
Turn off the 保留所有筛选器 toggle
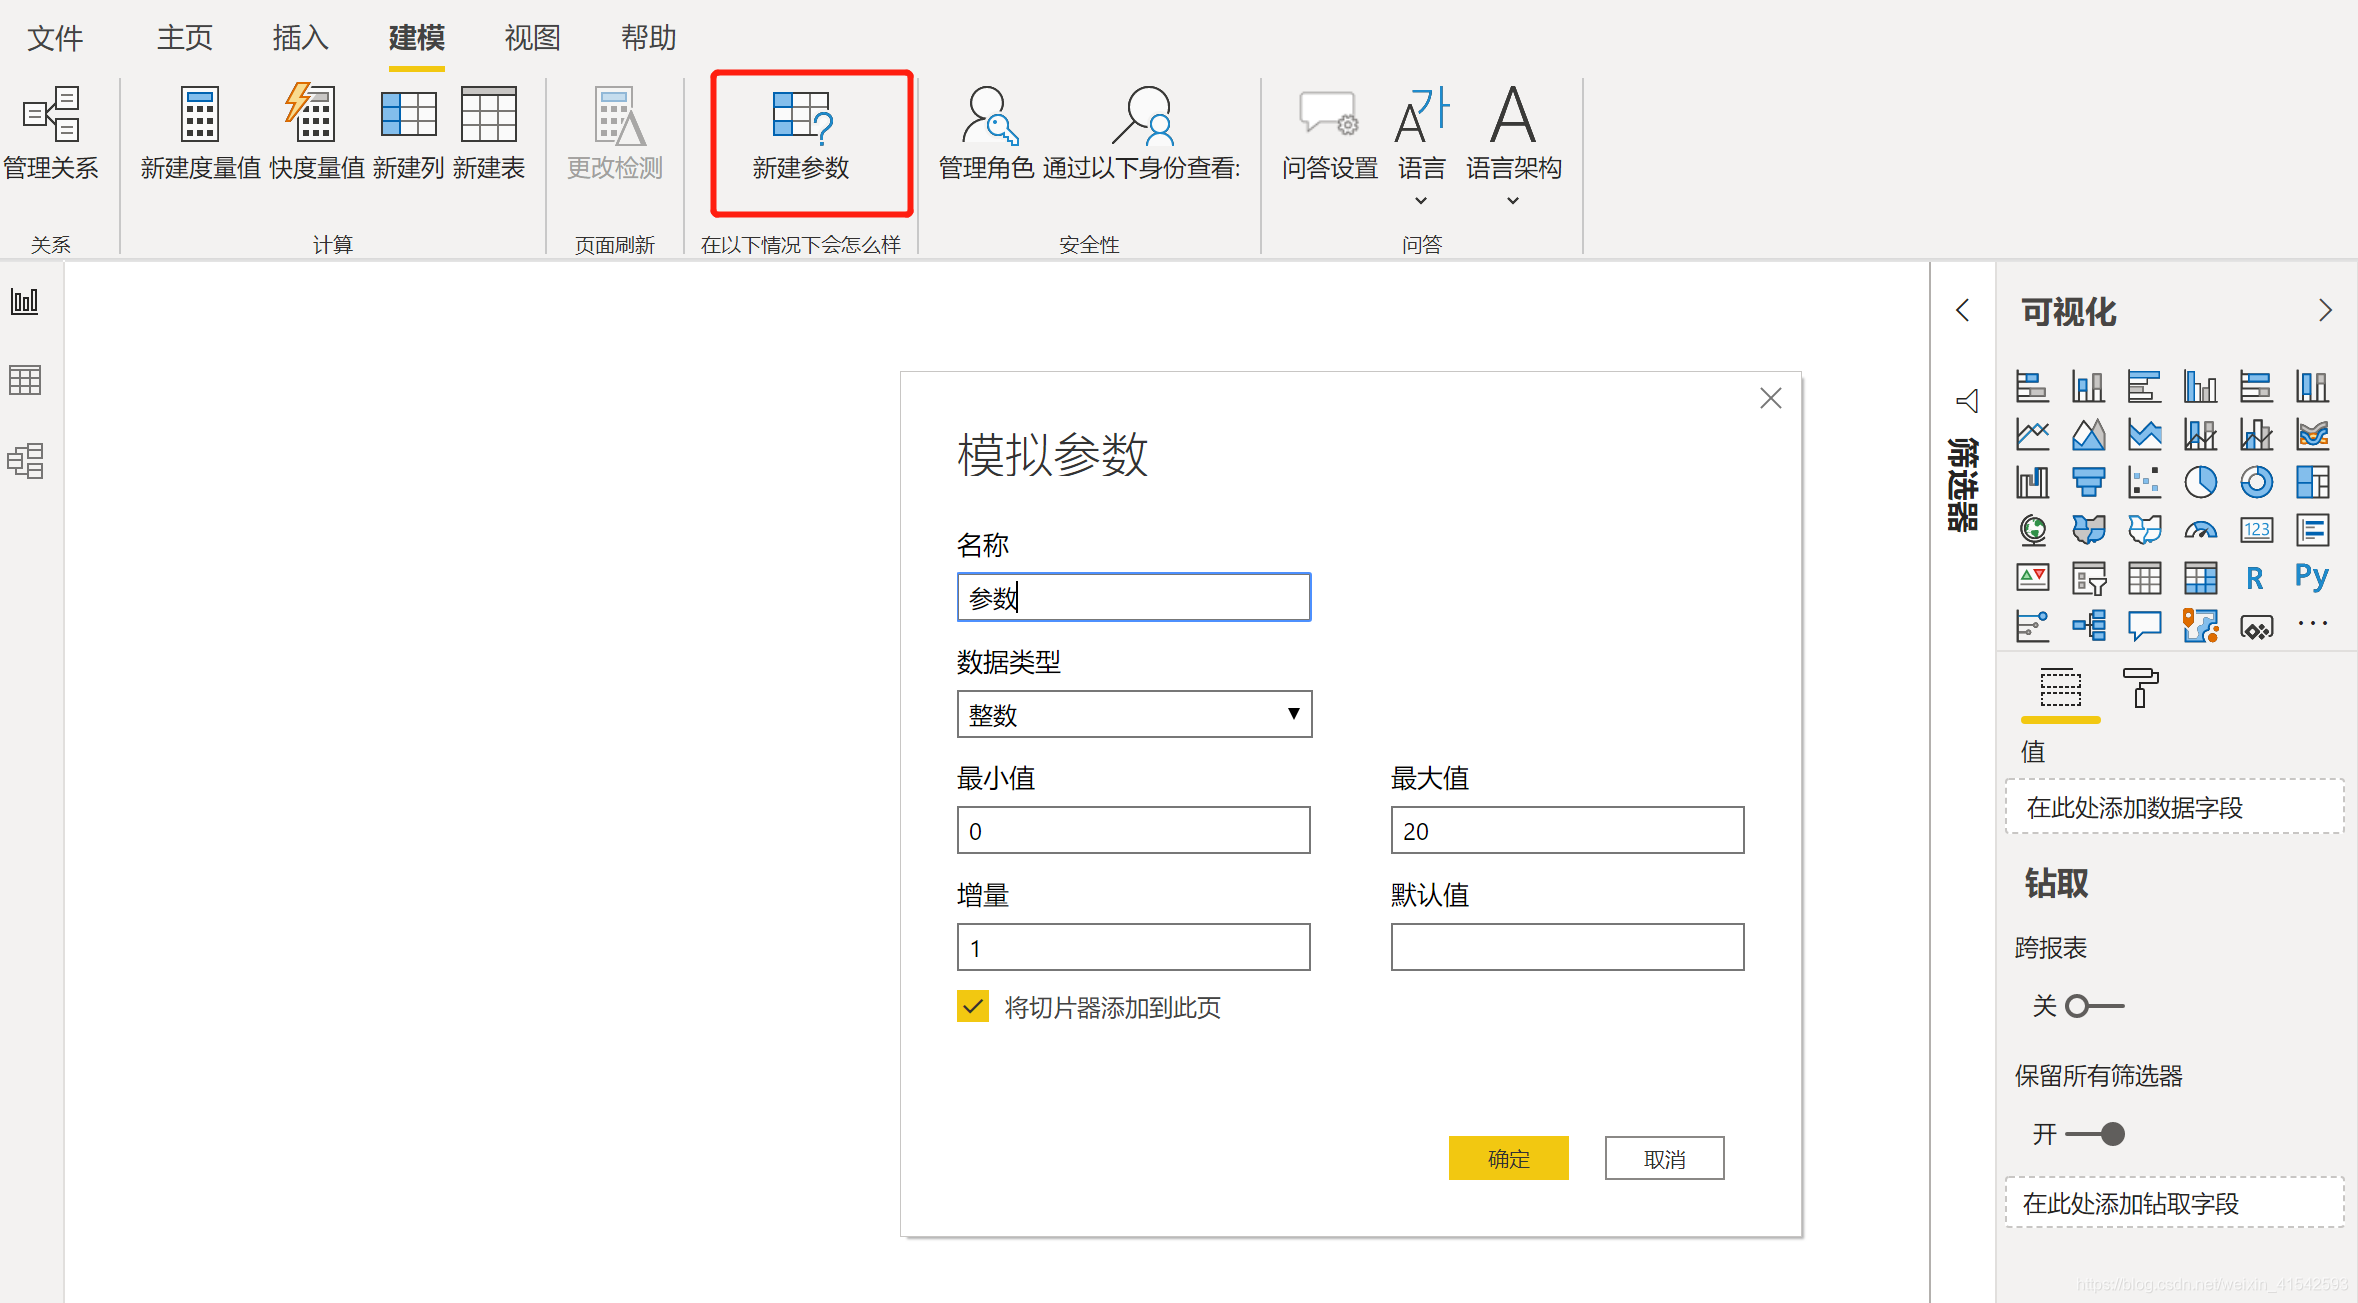(2096, 1134)
